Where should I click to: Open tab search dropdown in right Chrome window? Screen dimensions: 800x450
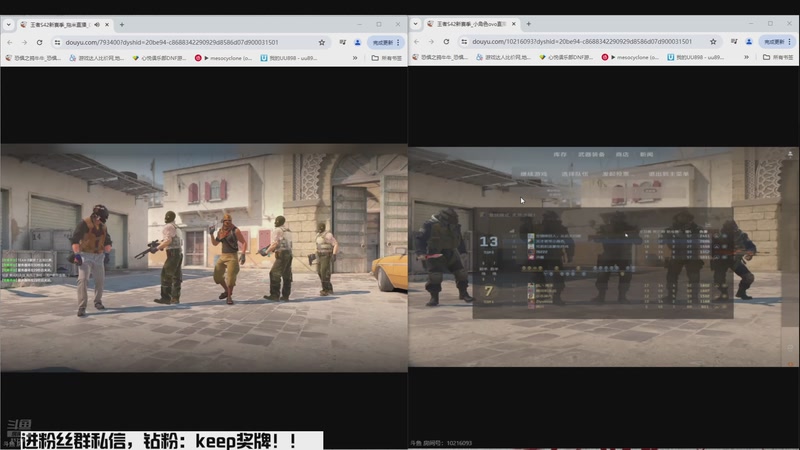[415, 24]
